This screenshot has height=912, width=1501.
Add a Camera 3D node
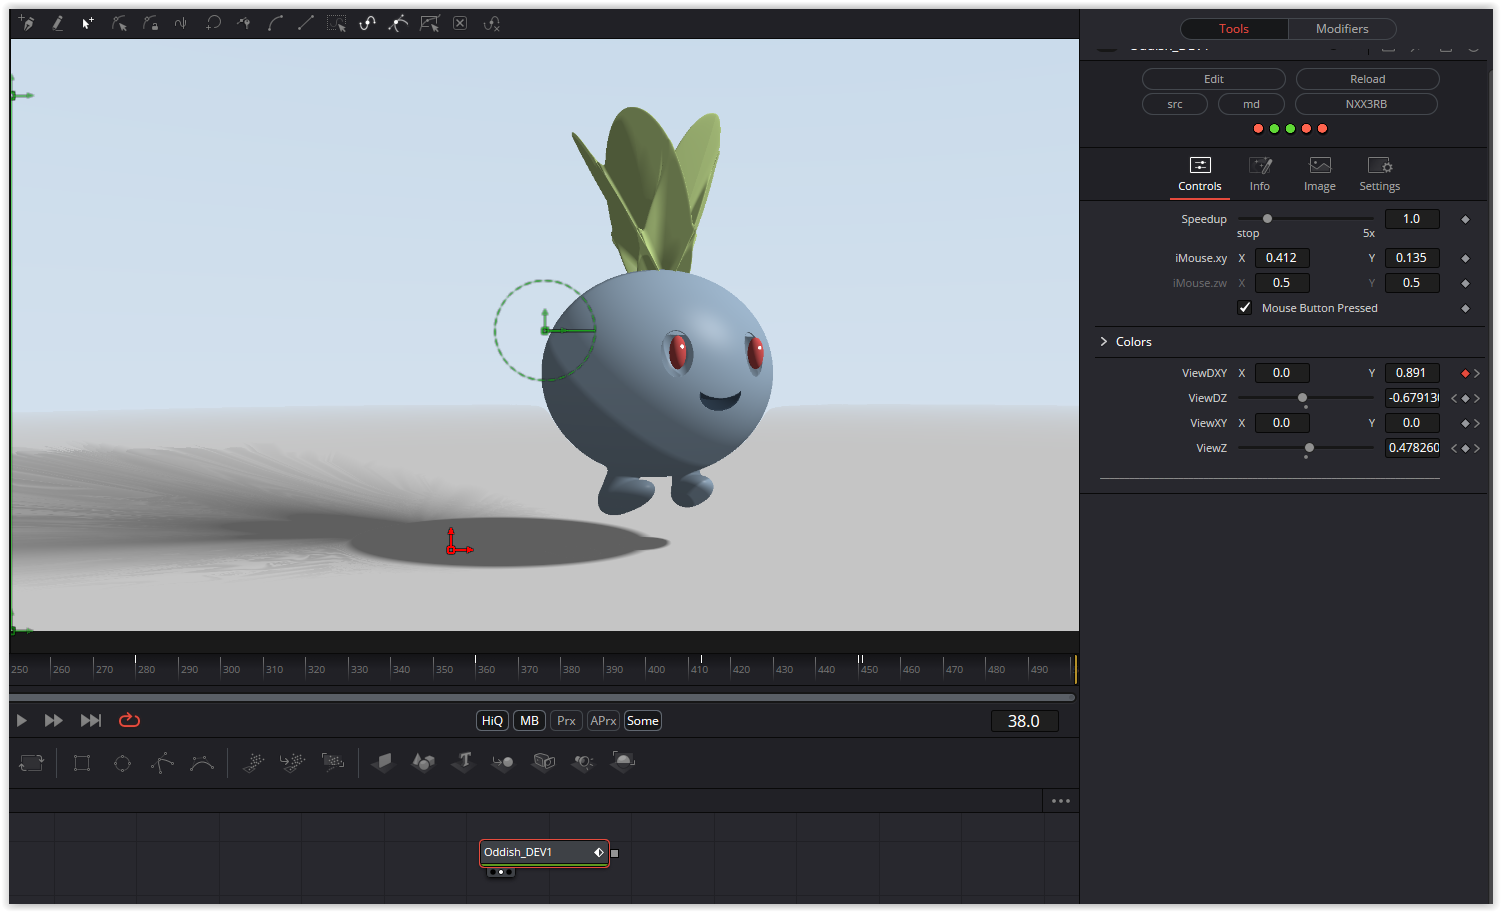(543, 763)
